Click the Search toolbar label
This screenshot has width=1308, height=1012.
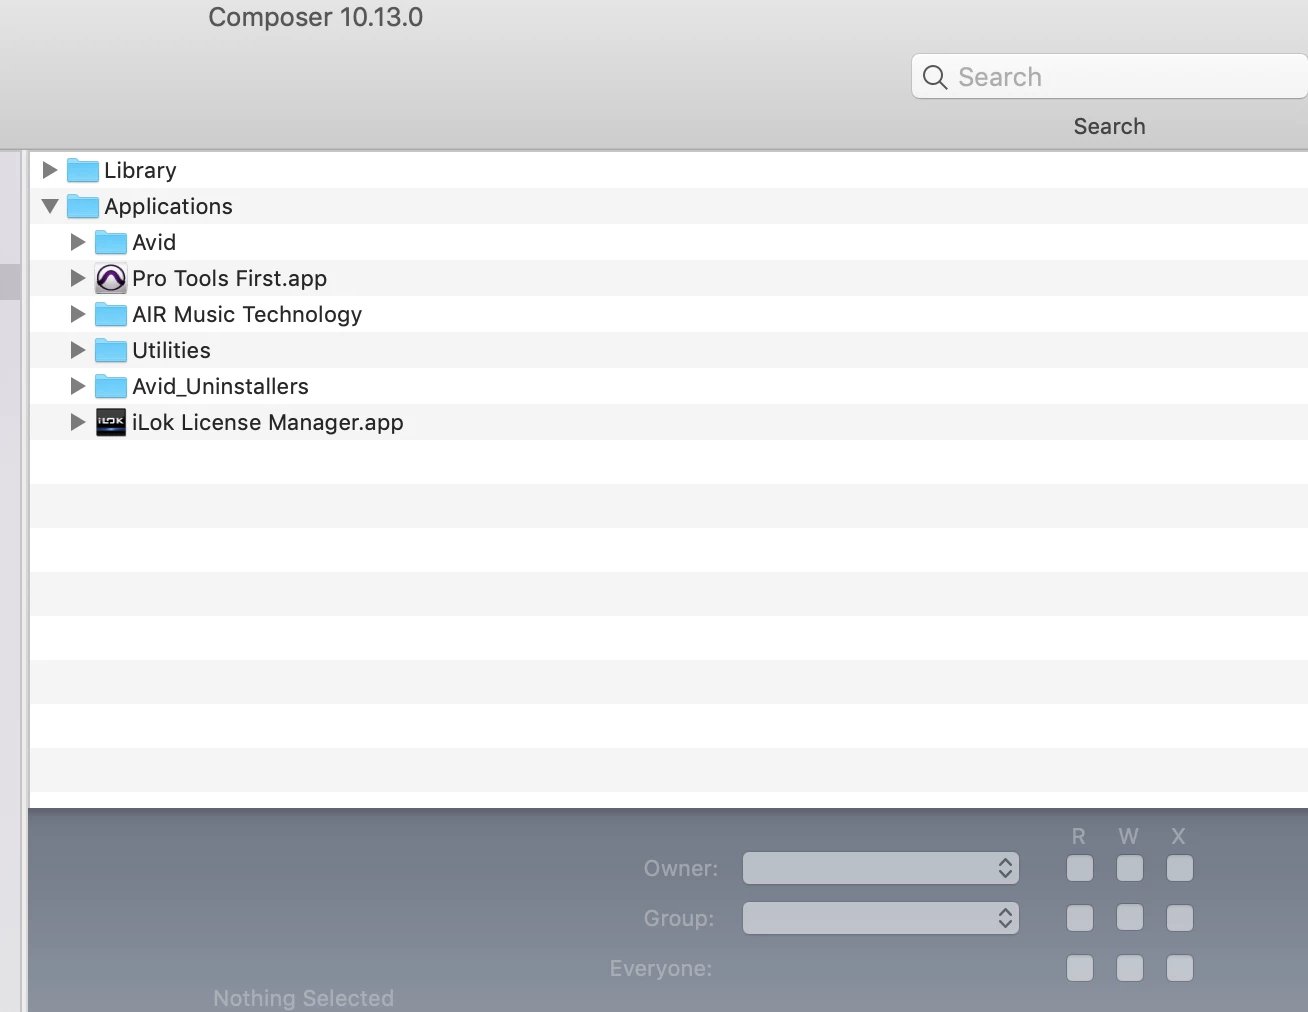click(1110, 127)
